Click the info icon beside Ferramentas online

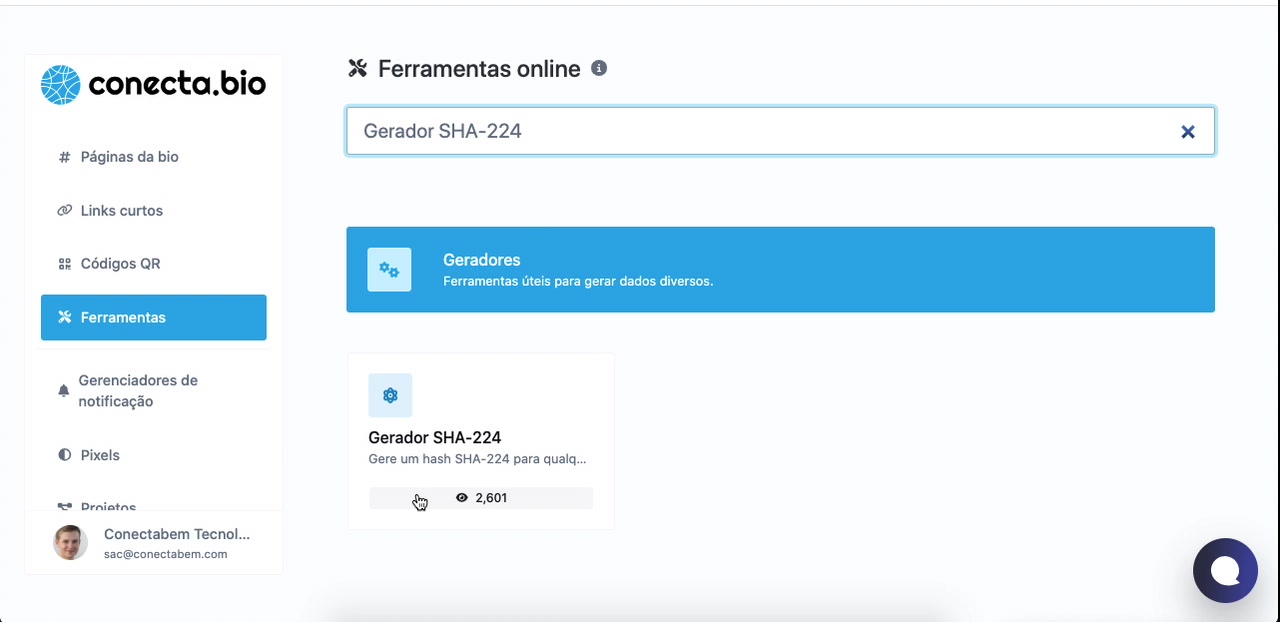[x=598, y=68]
